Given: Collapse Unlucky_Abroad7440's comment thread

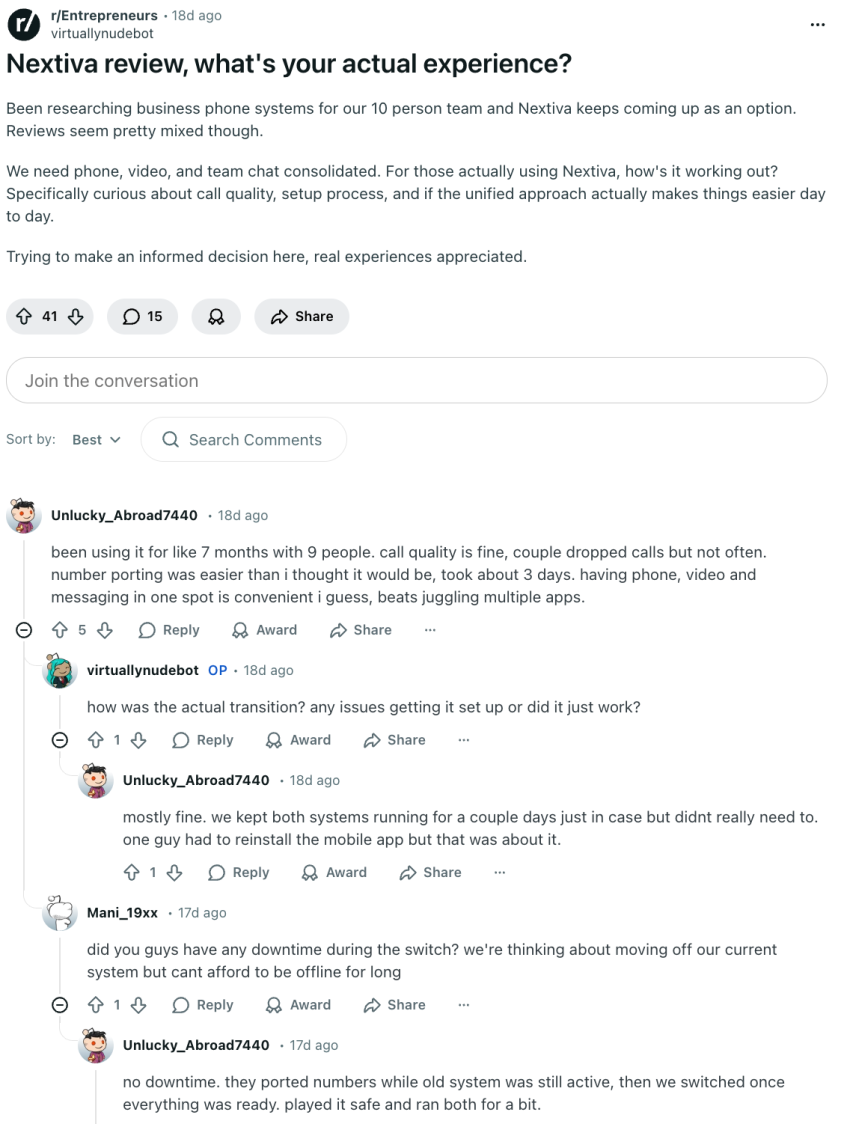Looking at the screenshot, I should point(23,630).
